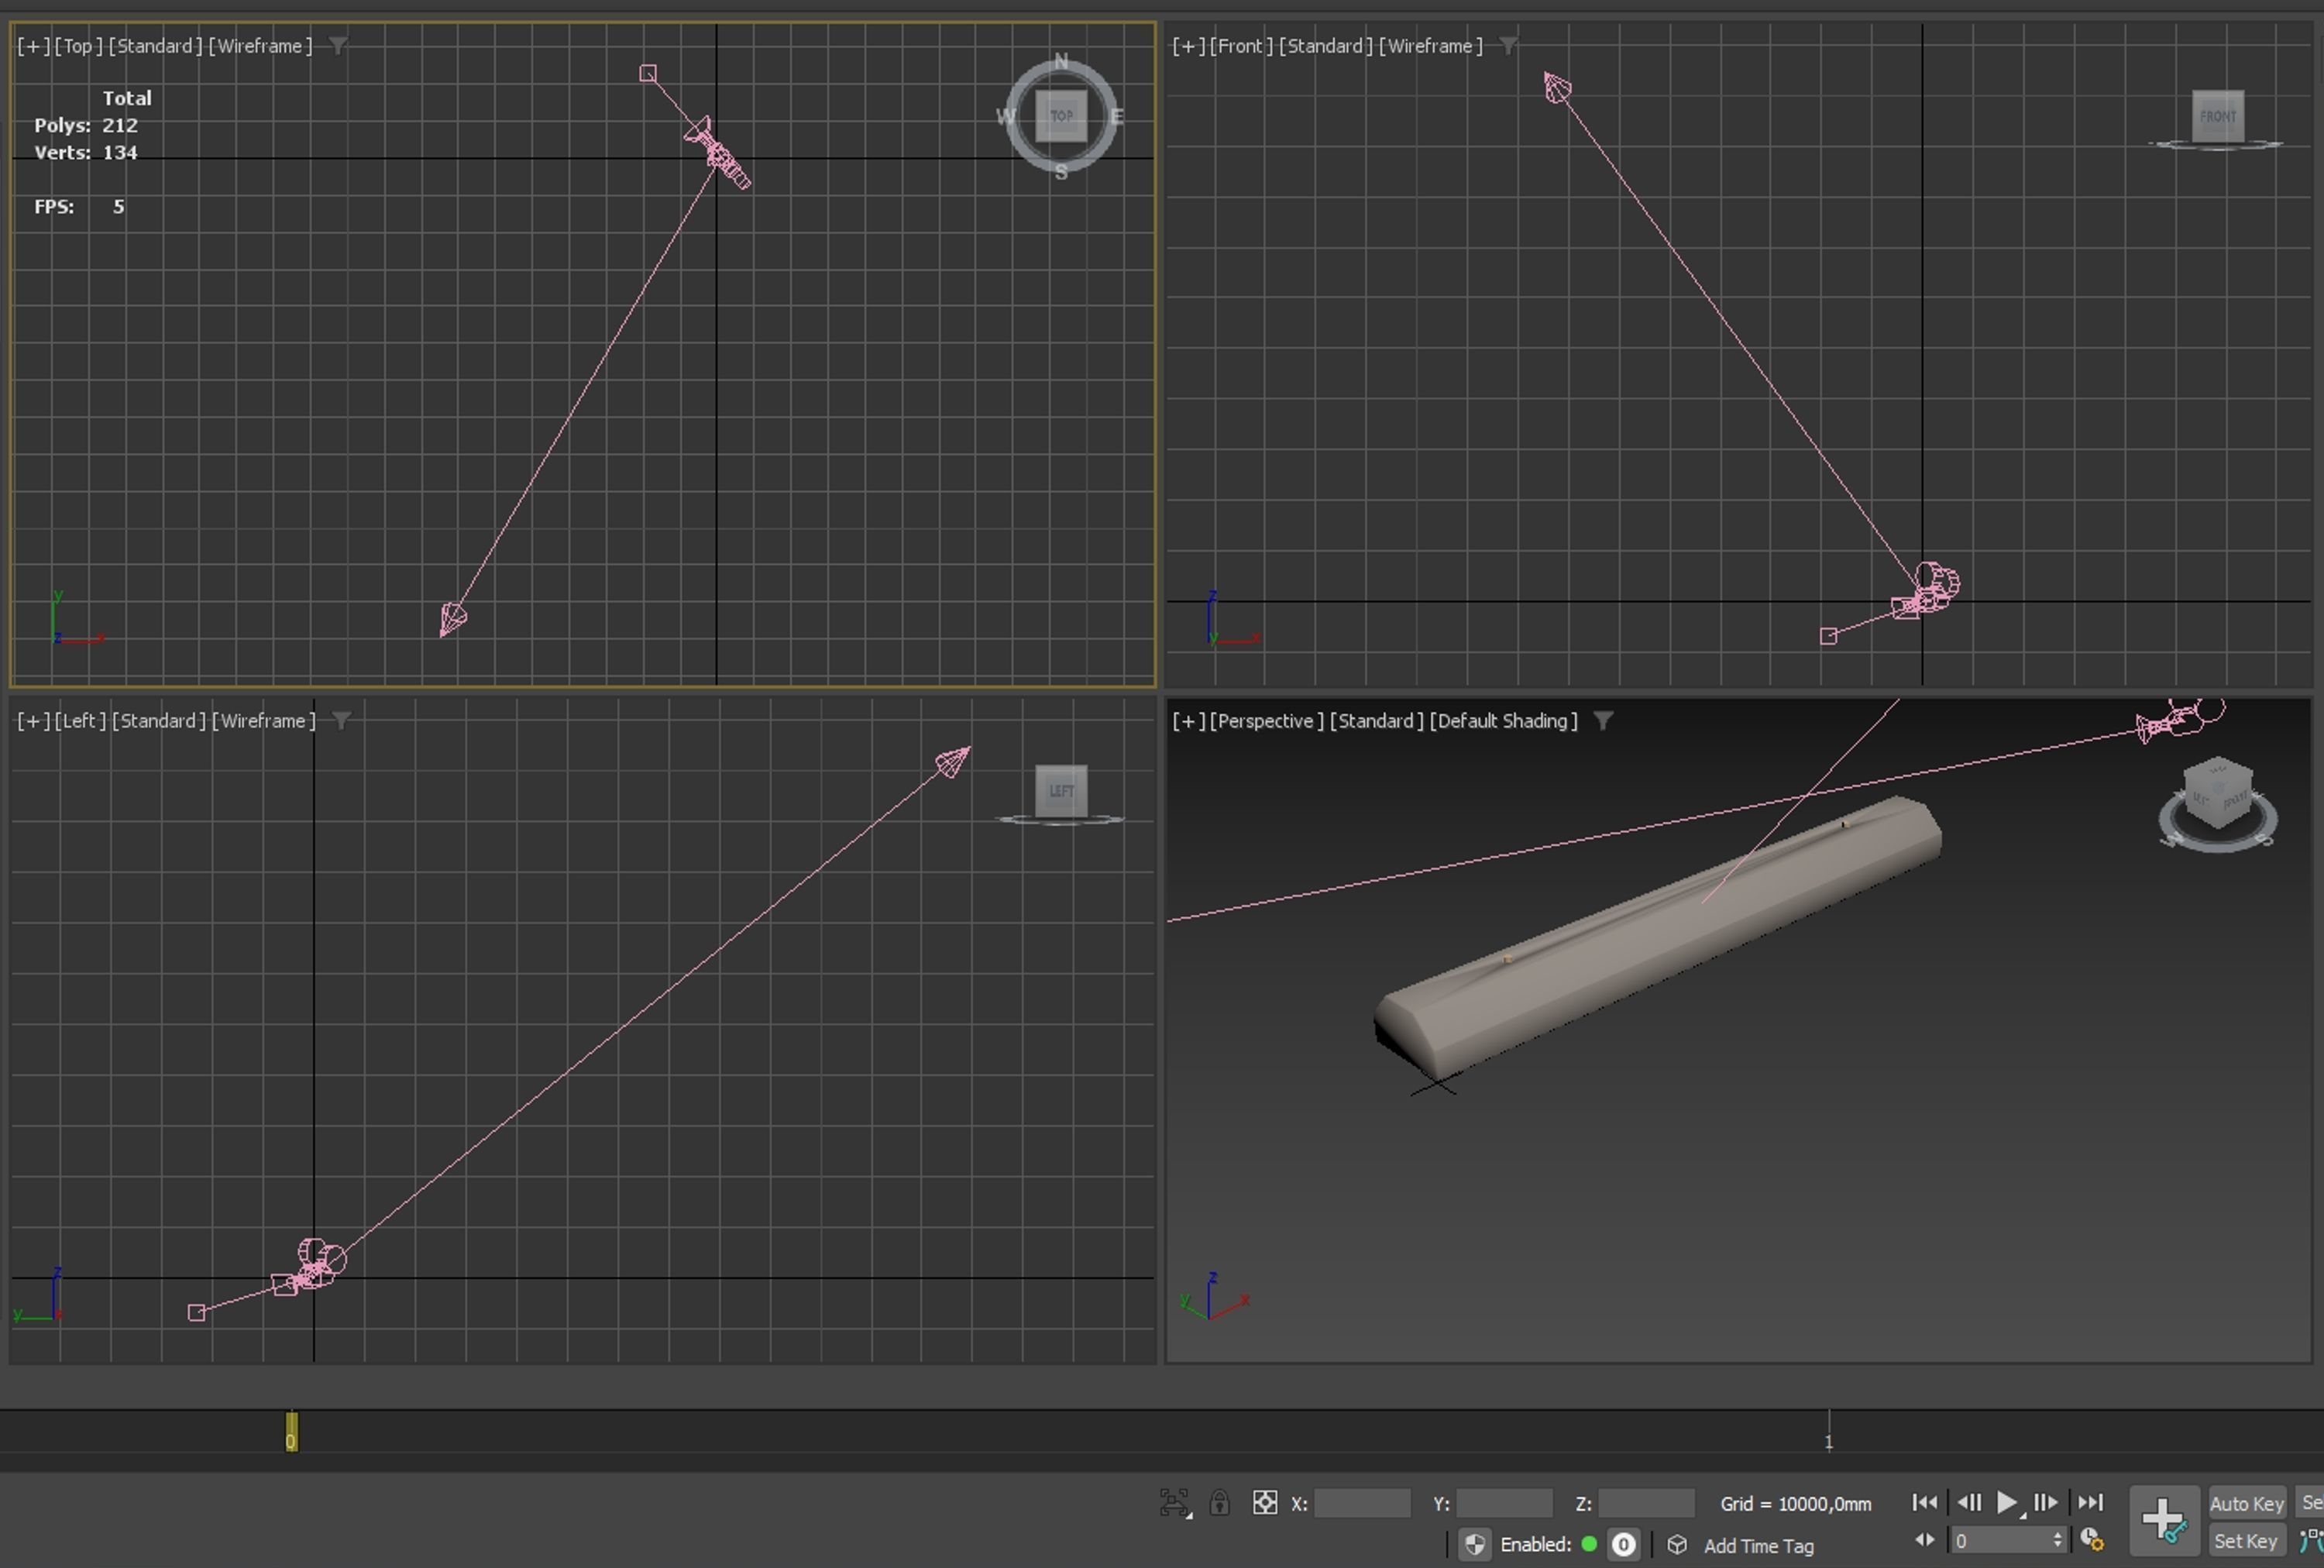Click the X coordinate input field
Screen dimensions: 2324x1568
point(1361,1503)
